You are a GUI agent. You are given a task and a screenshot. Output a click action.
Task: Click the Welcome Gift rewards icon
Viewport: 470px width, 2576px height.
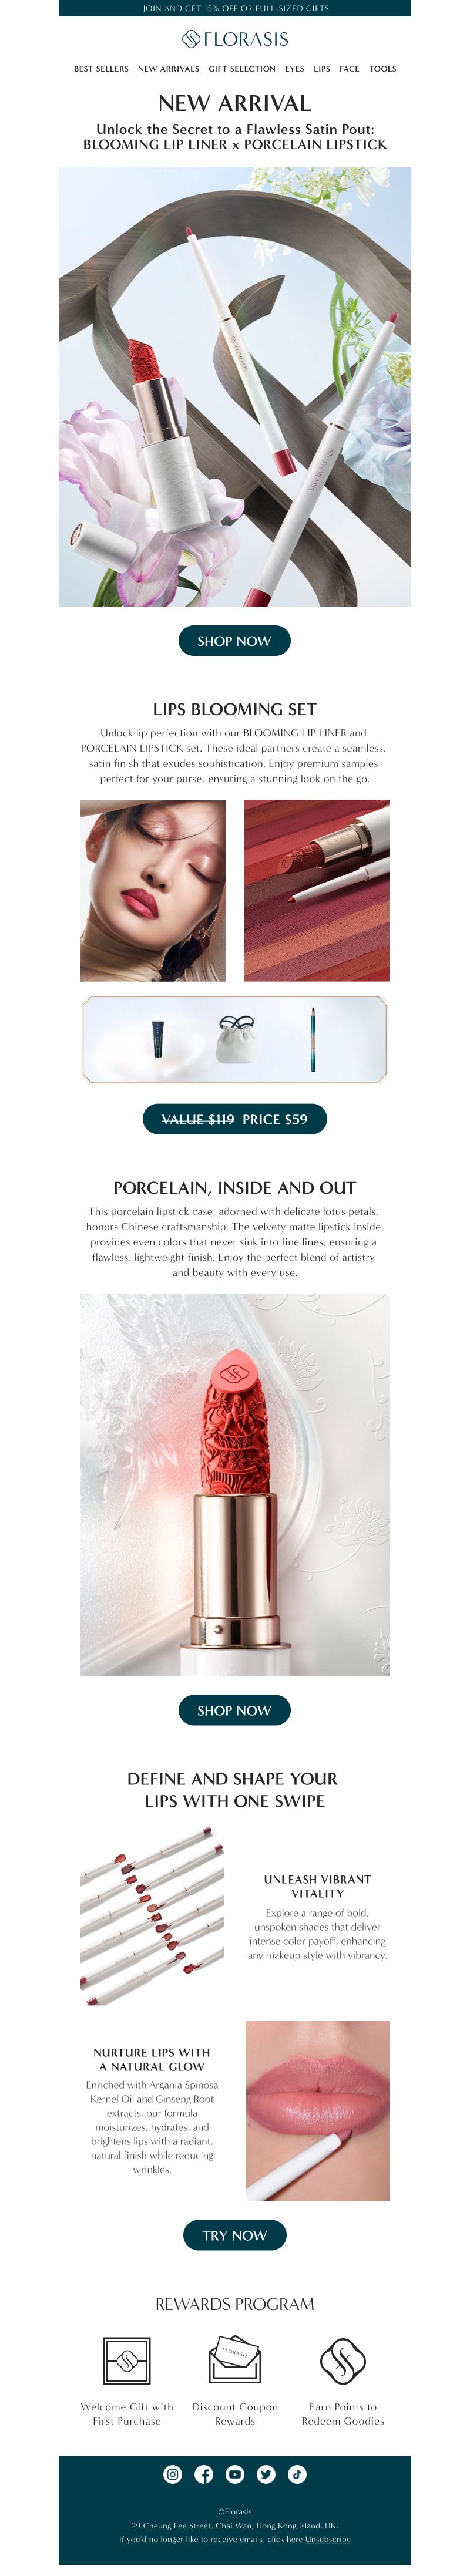[x=127, y=2361]
